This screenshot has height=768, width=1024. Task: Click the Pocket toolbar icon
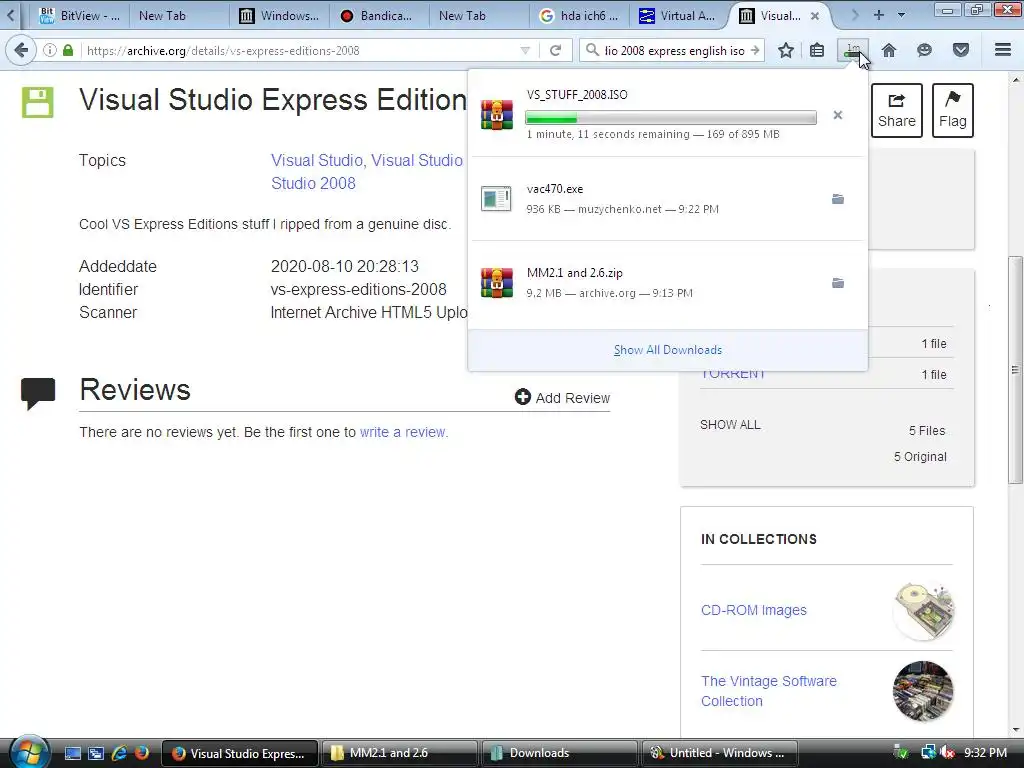click(x=961, y=50)
